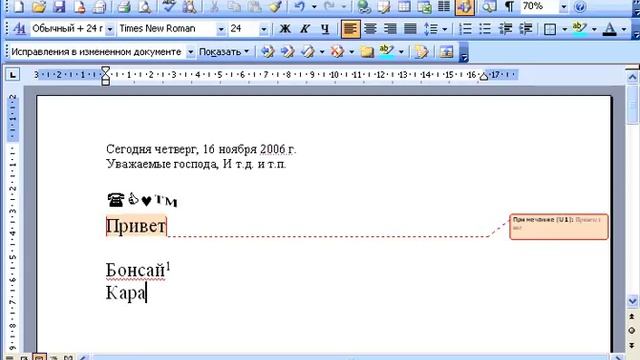The width and height of the screenshot is (640, 360).
Task: Copy the selection to clipboard
Action: pos(234,6)
